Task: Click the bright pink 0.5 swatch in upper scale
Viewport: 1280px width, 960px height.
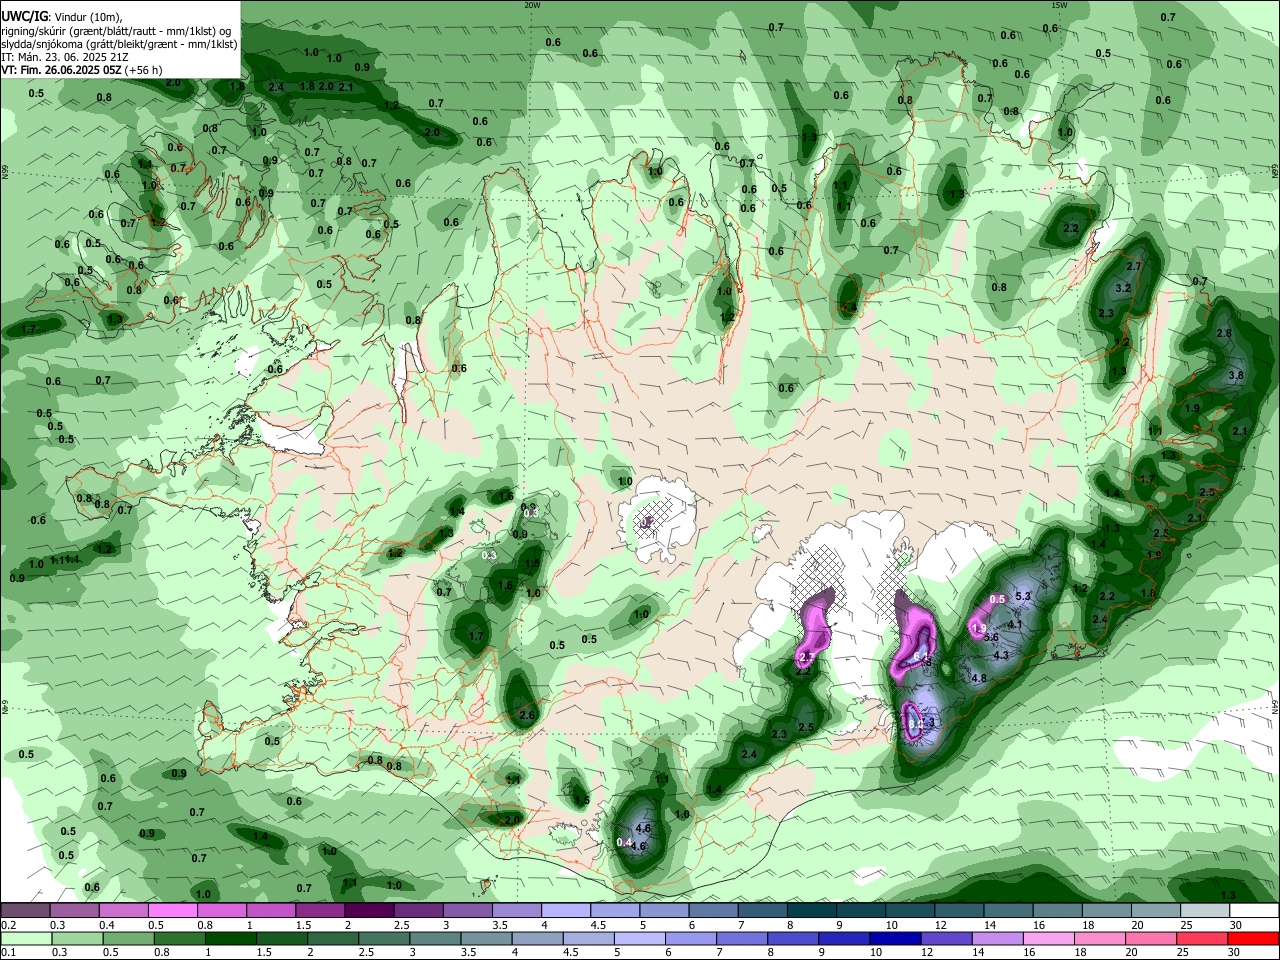Action: pos(172,910)
